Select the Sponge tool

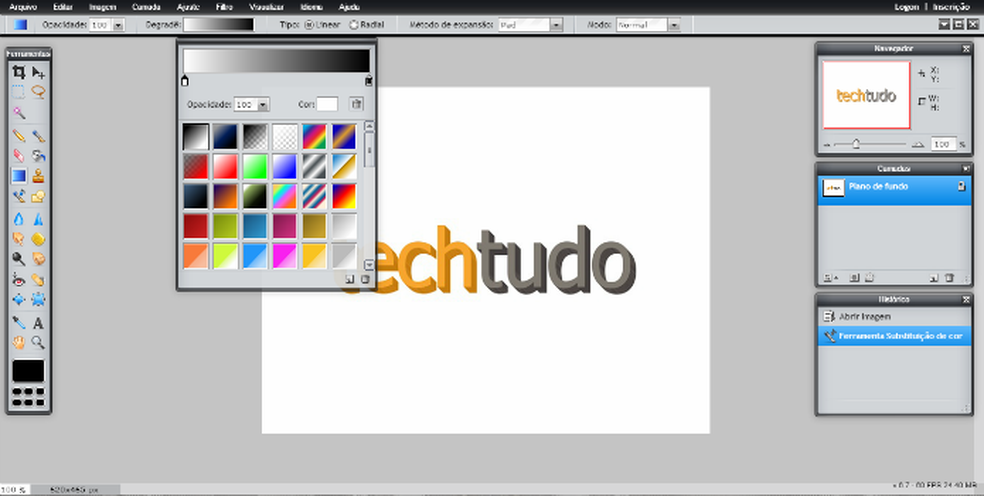click(x=38, y=239)
